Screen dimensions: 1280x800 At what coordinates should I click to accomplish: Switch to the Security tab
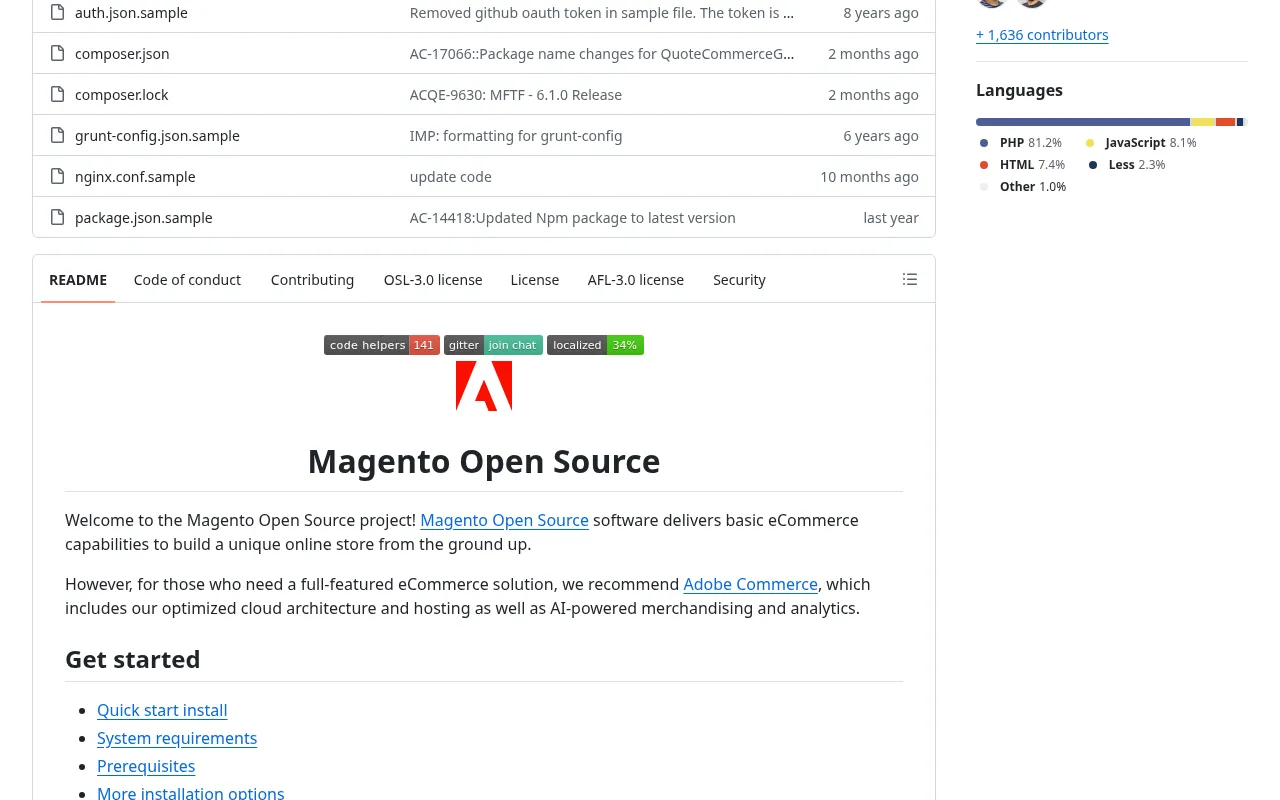tap(739, 280)
